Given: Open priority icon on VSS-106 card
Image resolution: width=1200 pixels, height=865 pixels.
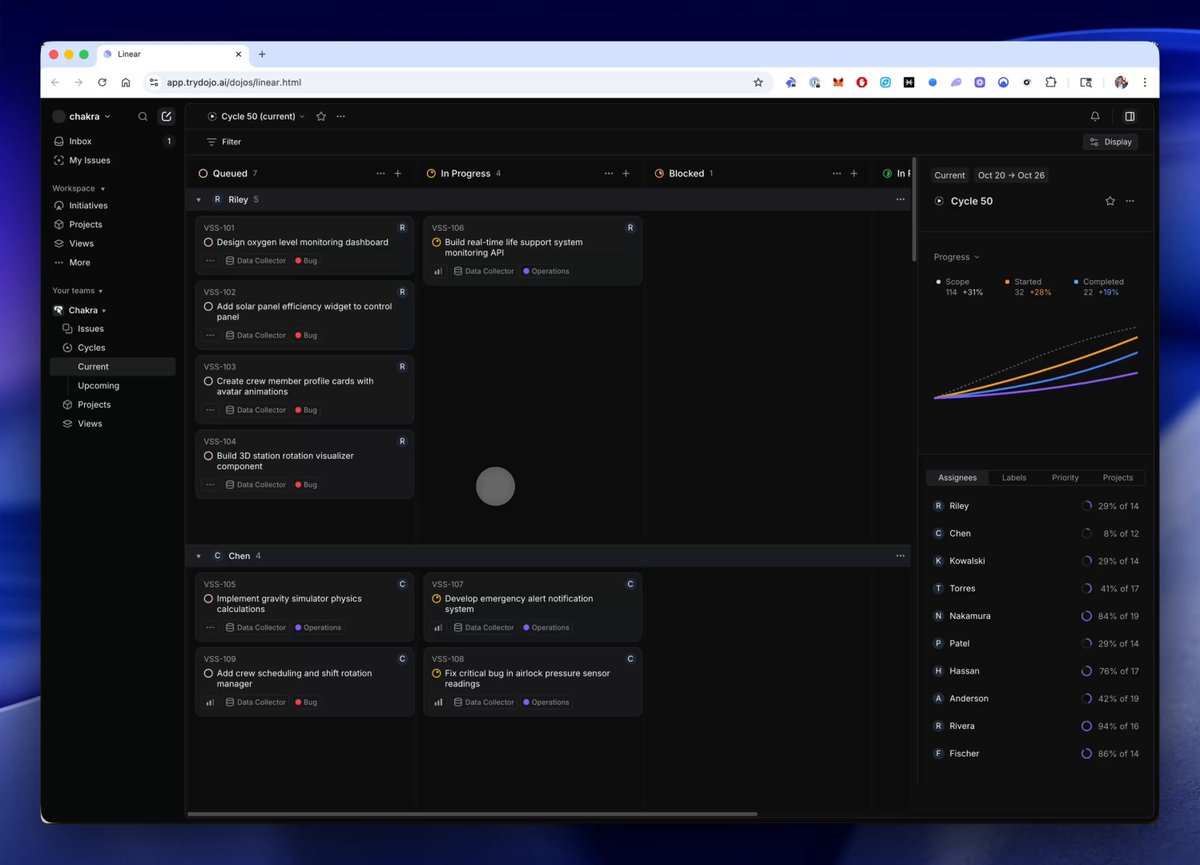Looking at the screenshot, I should click(438, 271).
